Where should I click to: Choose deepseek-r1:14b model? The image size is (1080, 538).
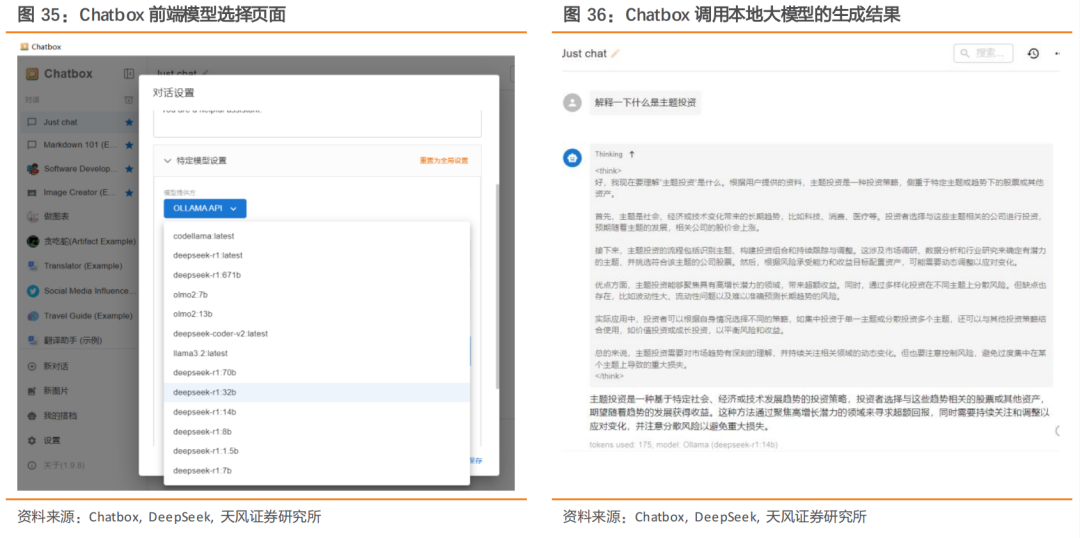click(x=317, y=412)
